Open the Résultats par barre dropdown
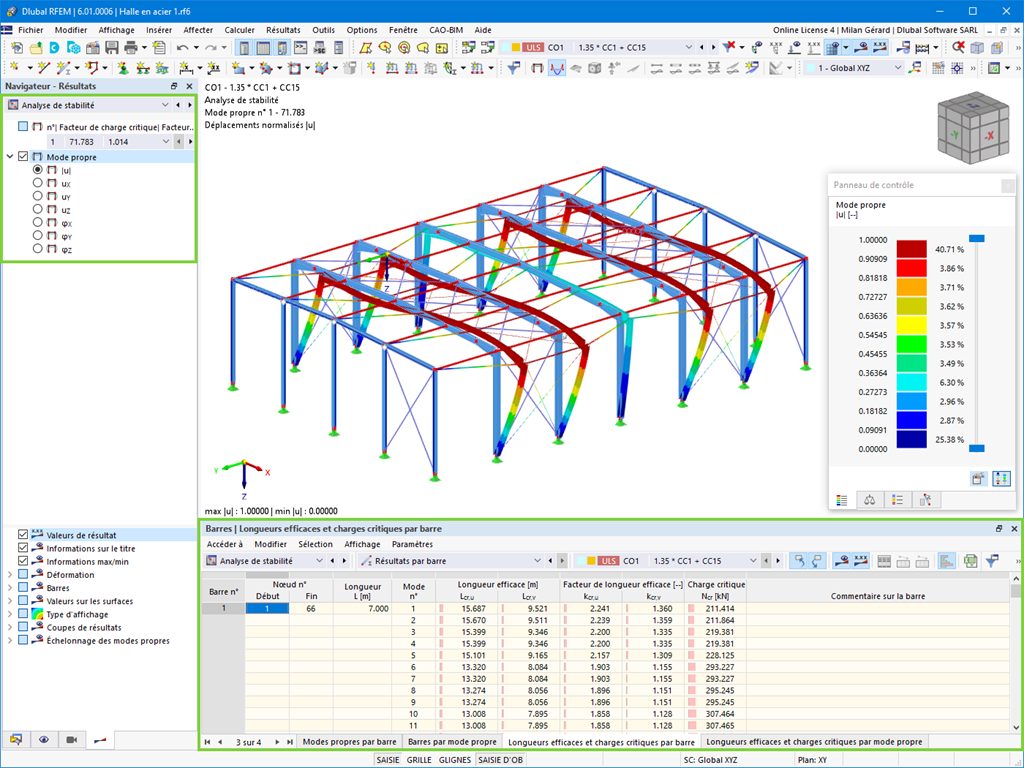The width and height of the screenshot is (1024, 768). pyautogui.click(x=451, y=561)
